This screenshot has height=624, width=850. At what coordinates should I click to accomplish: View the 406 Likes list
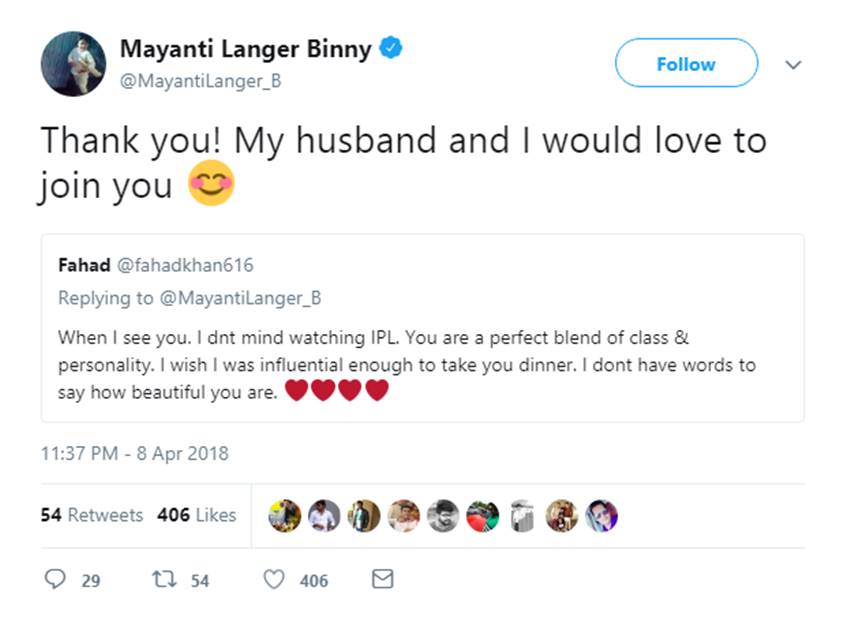pyautogui.click(x=196, y=515)
